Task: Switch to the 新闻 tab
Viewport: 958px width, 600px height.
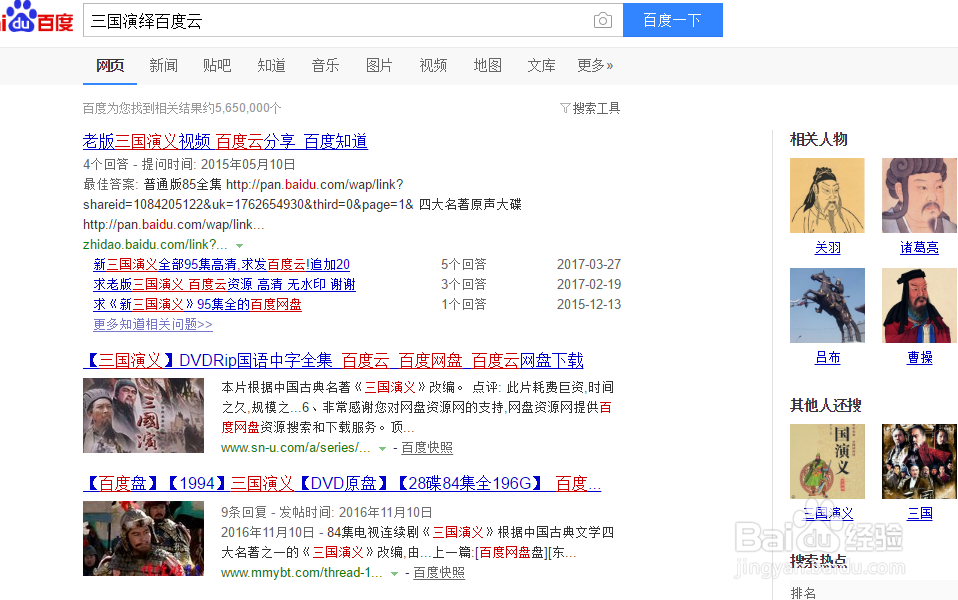Action: point(163,65)
